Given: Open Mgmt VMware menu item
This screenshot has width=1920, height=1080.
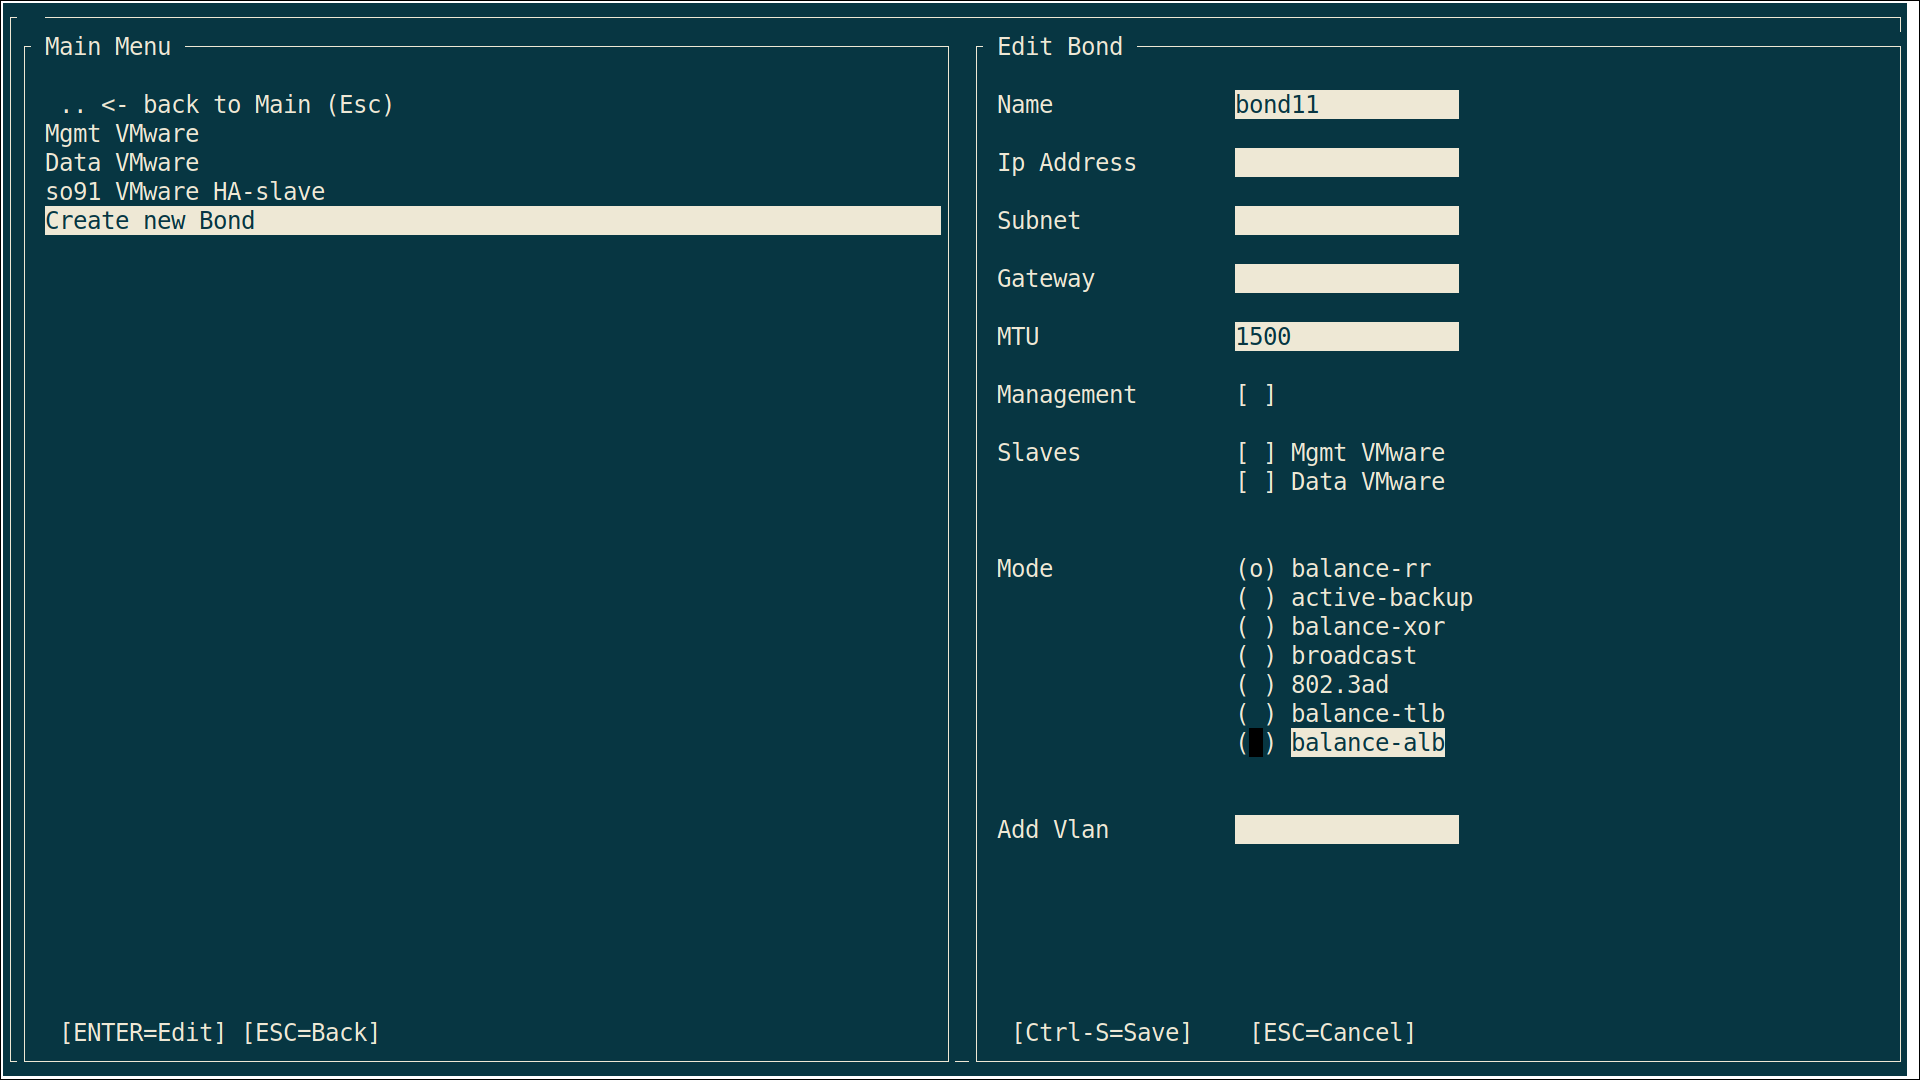Looking at the screenshot, I should click(x=122, y=134).
